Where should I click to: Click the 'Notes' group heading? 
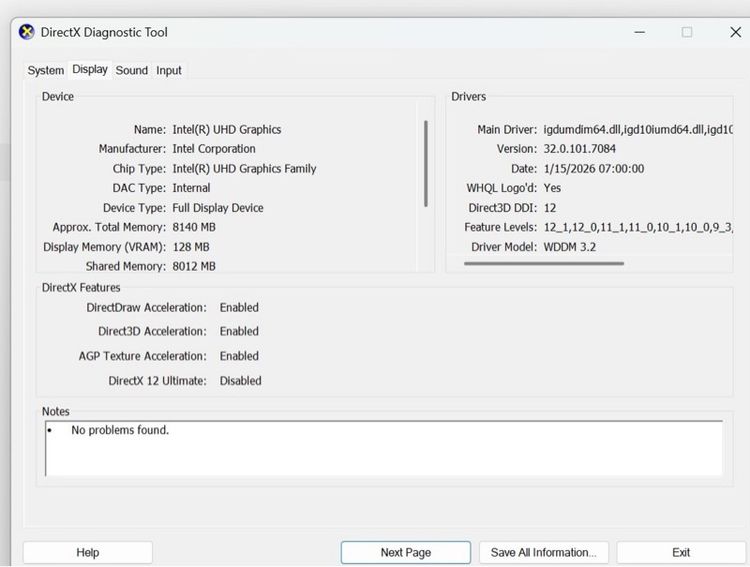coord(55,411)
